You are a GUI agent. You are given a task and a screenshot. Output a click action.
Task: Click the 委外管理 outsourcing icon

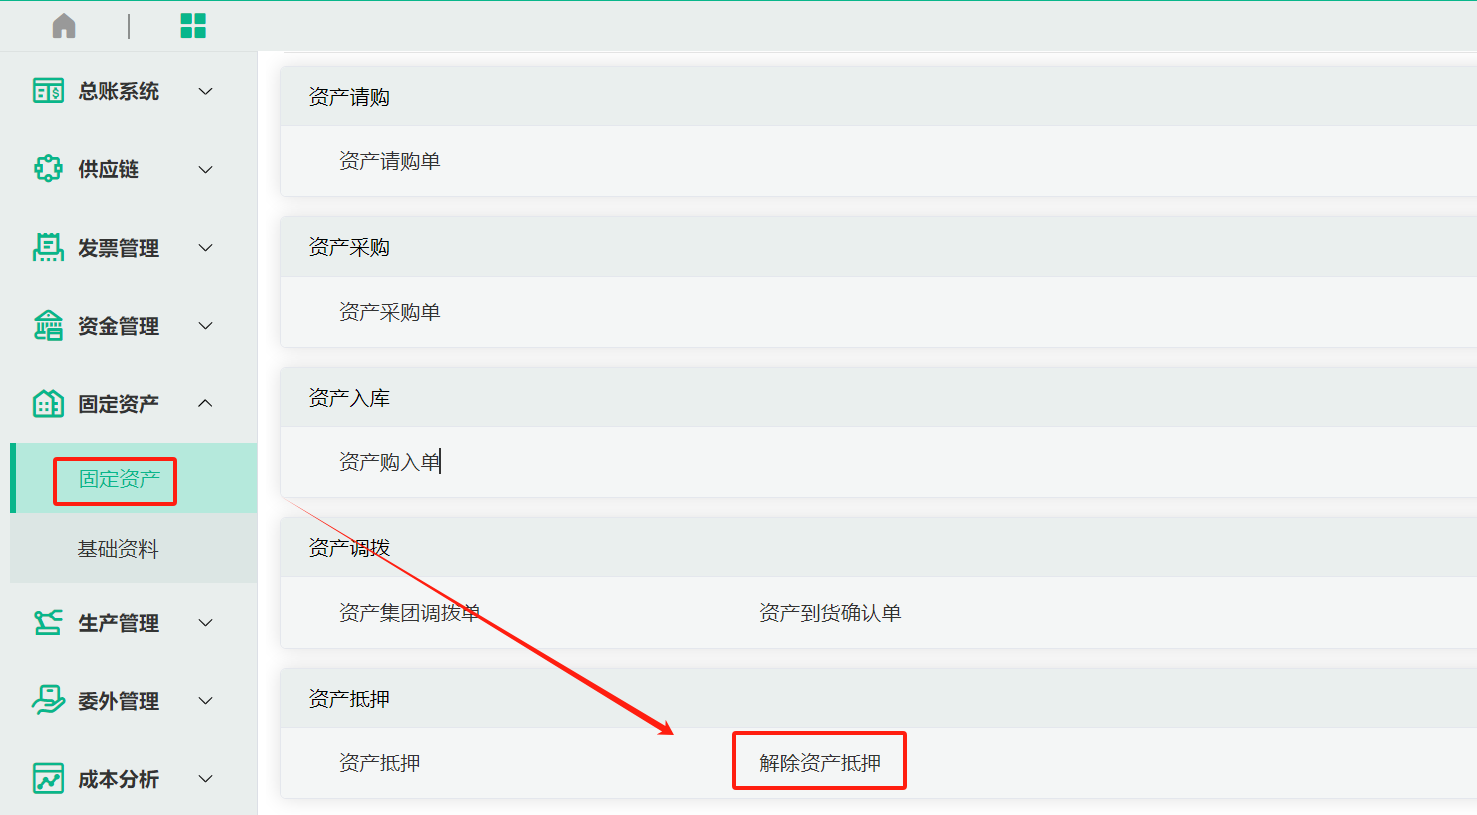48,701
